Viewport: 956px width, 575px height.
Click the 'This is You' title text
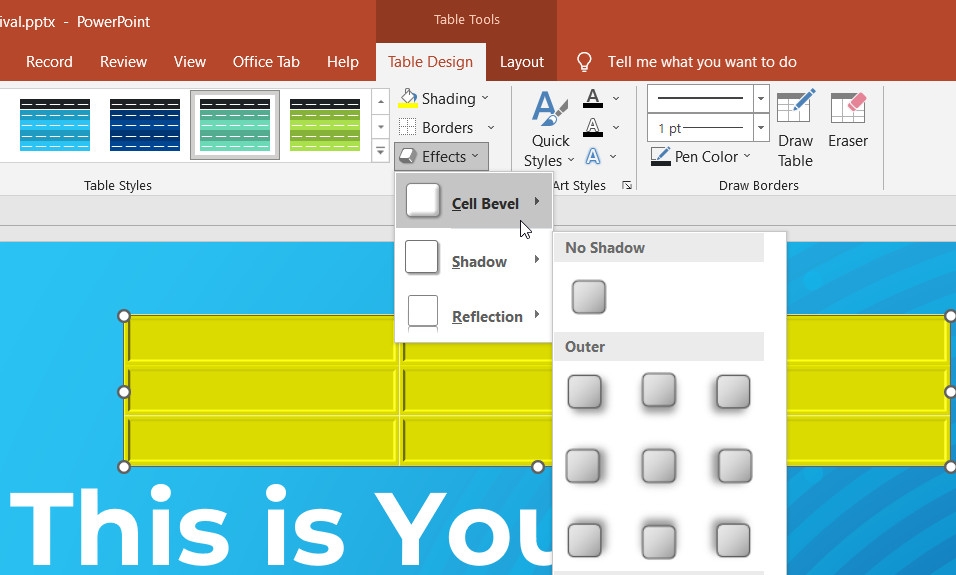tap(280, 527)
